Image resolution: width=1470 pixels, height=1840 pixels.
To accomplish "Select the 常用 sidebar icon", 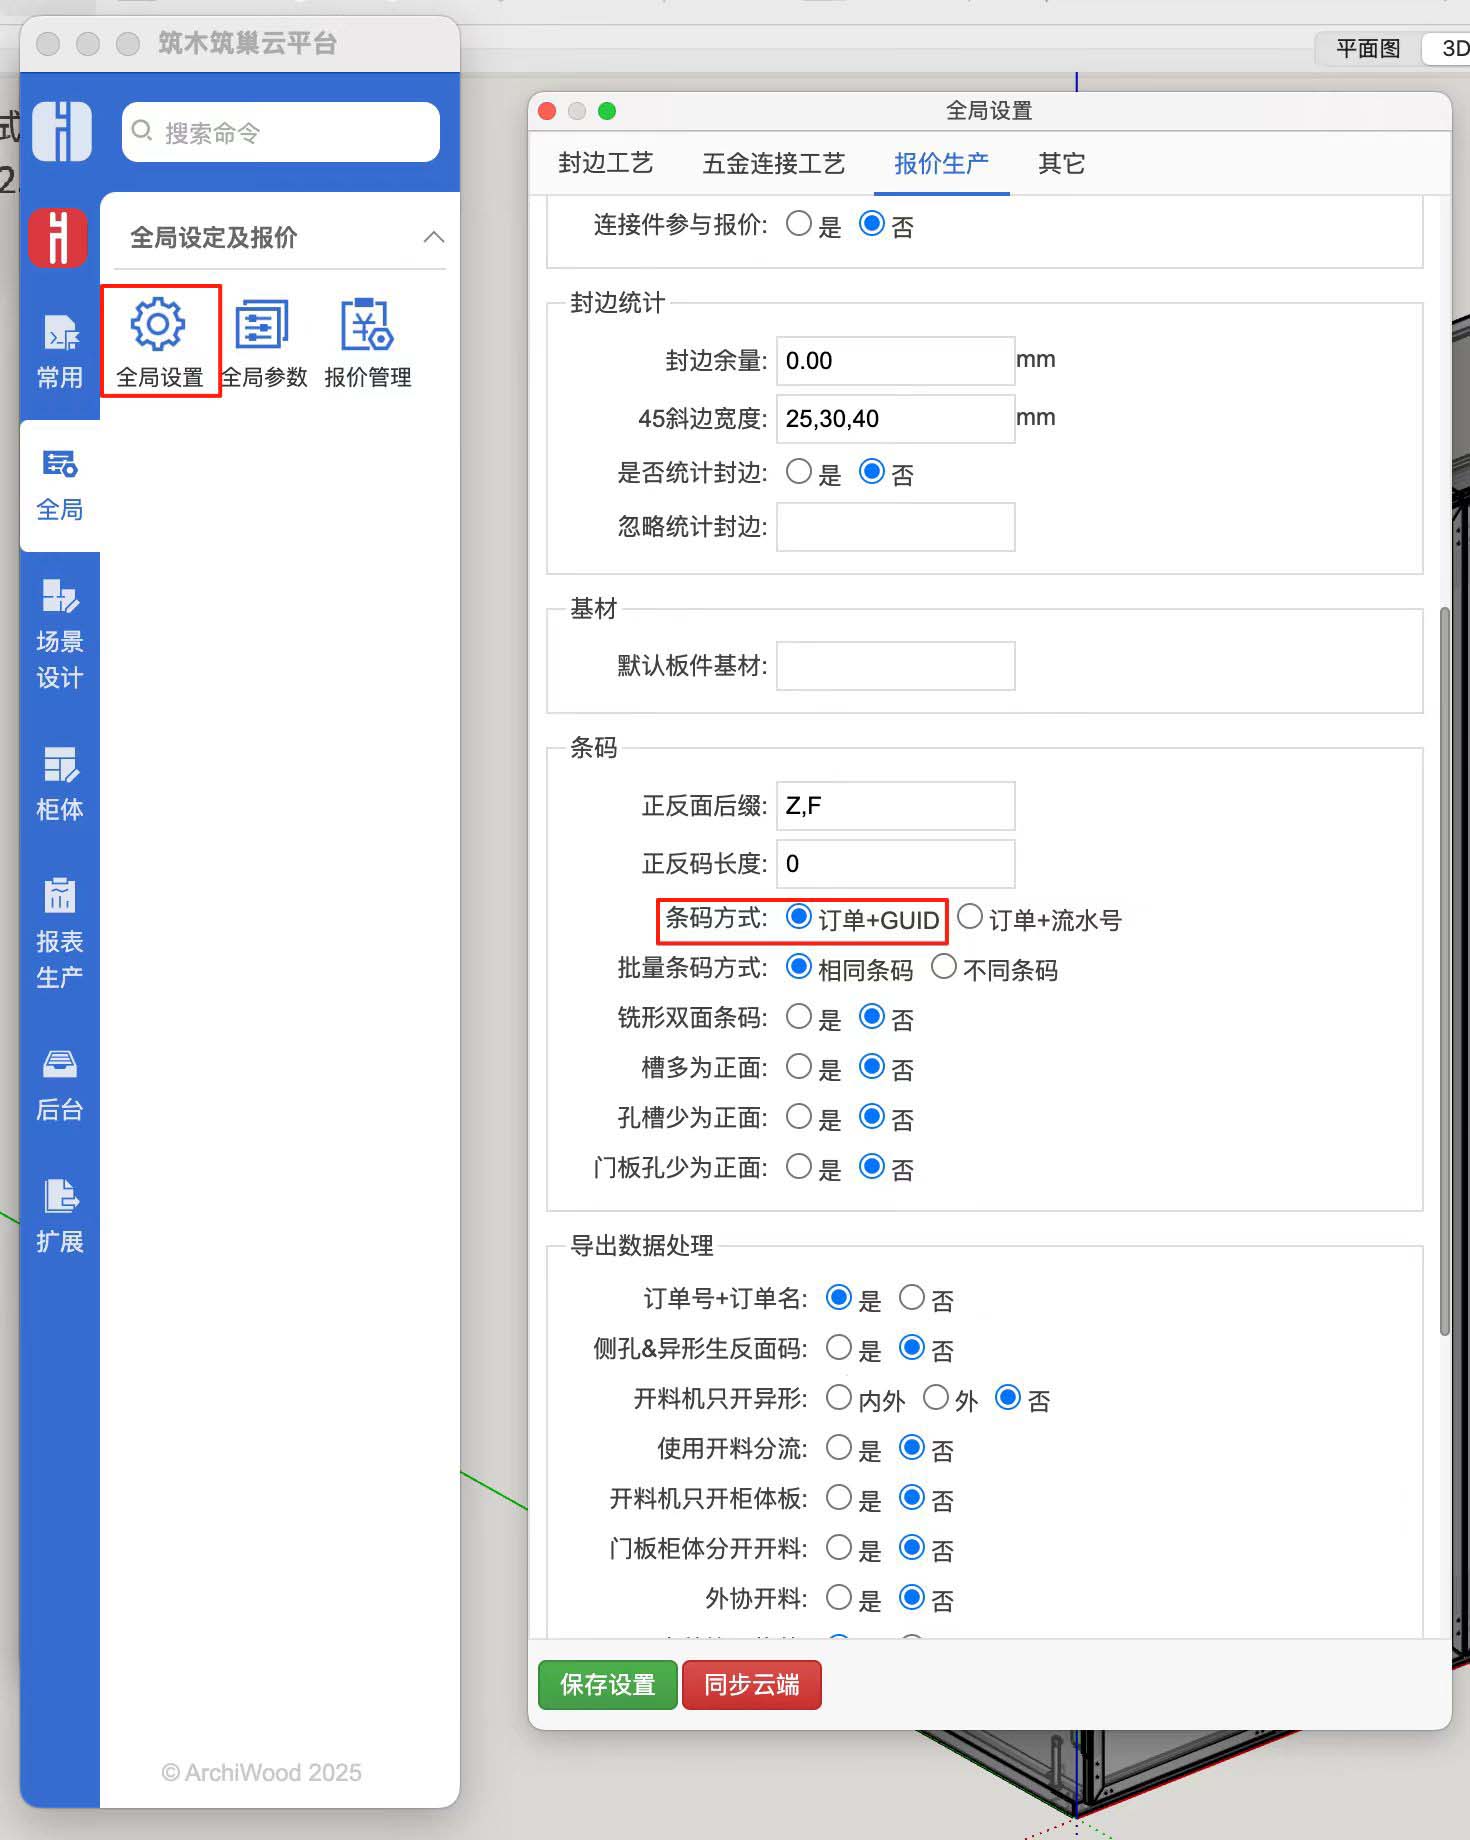I will click(60, 350).
